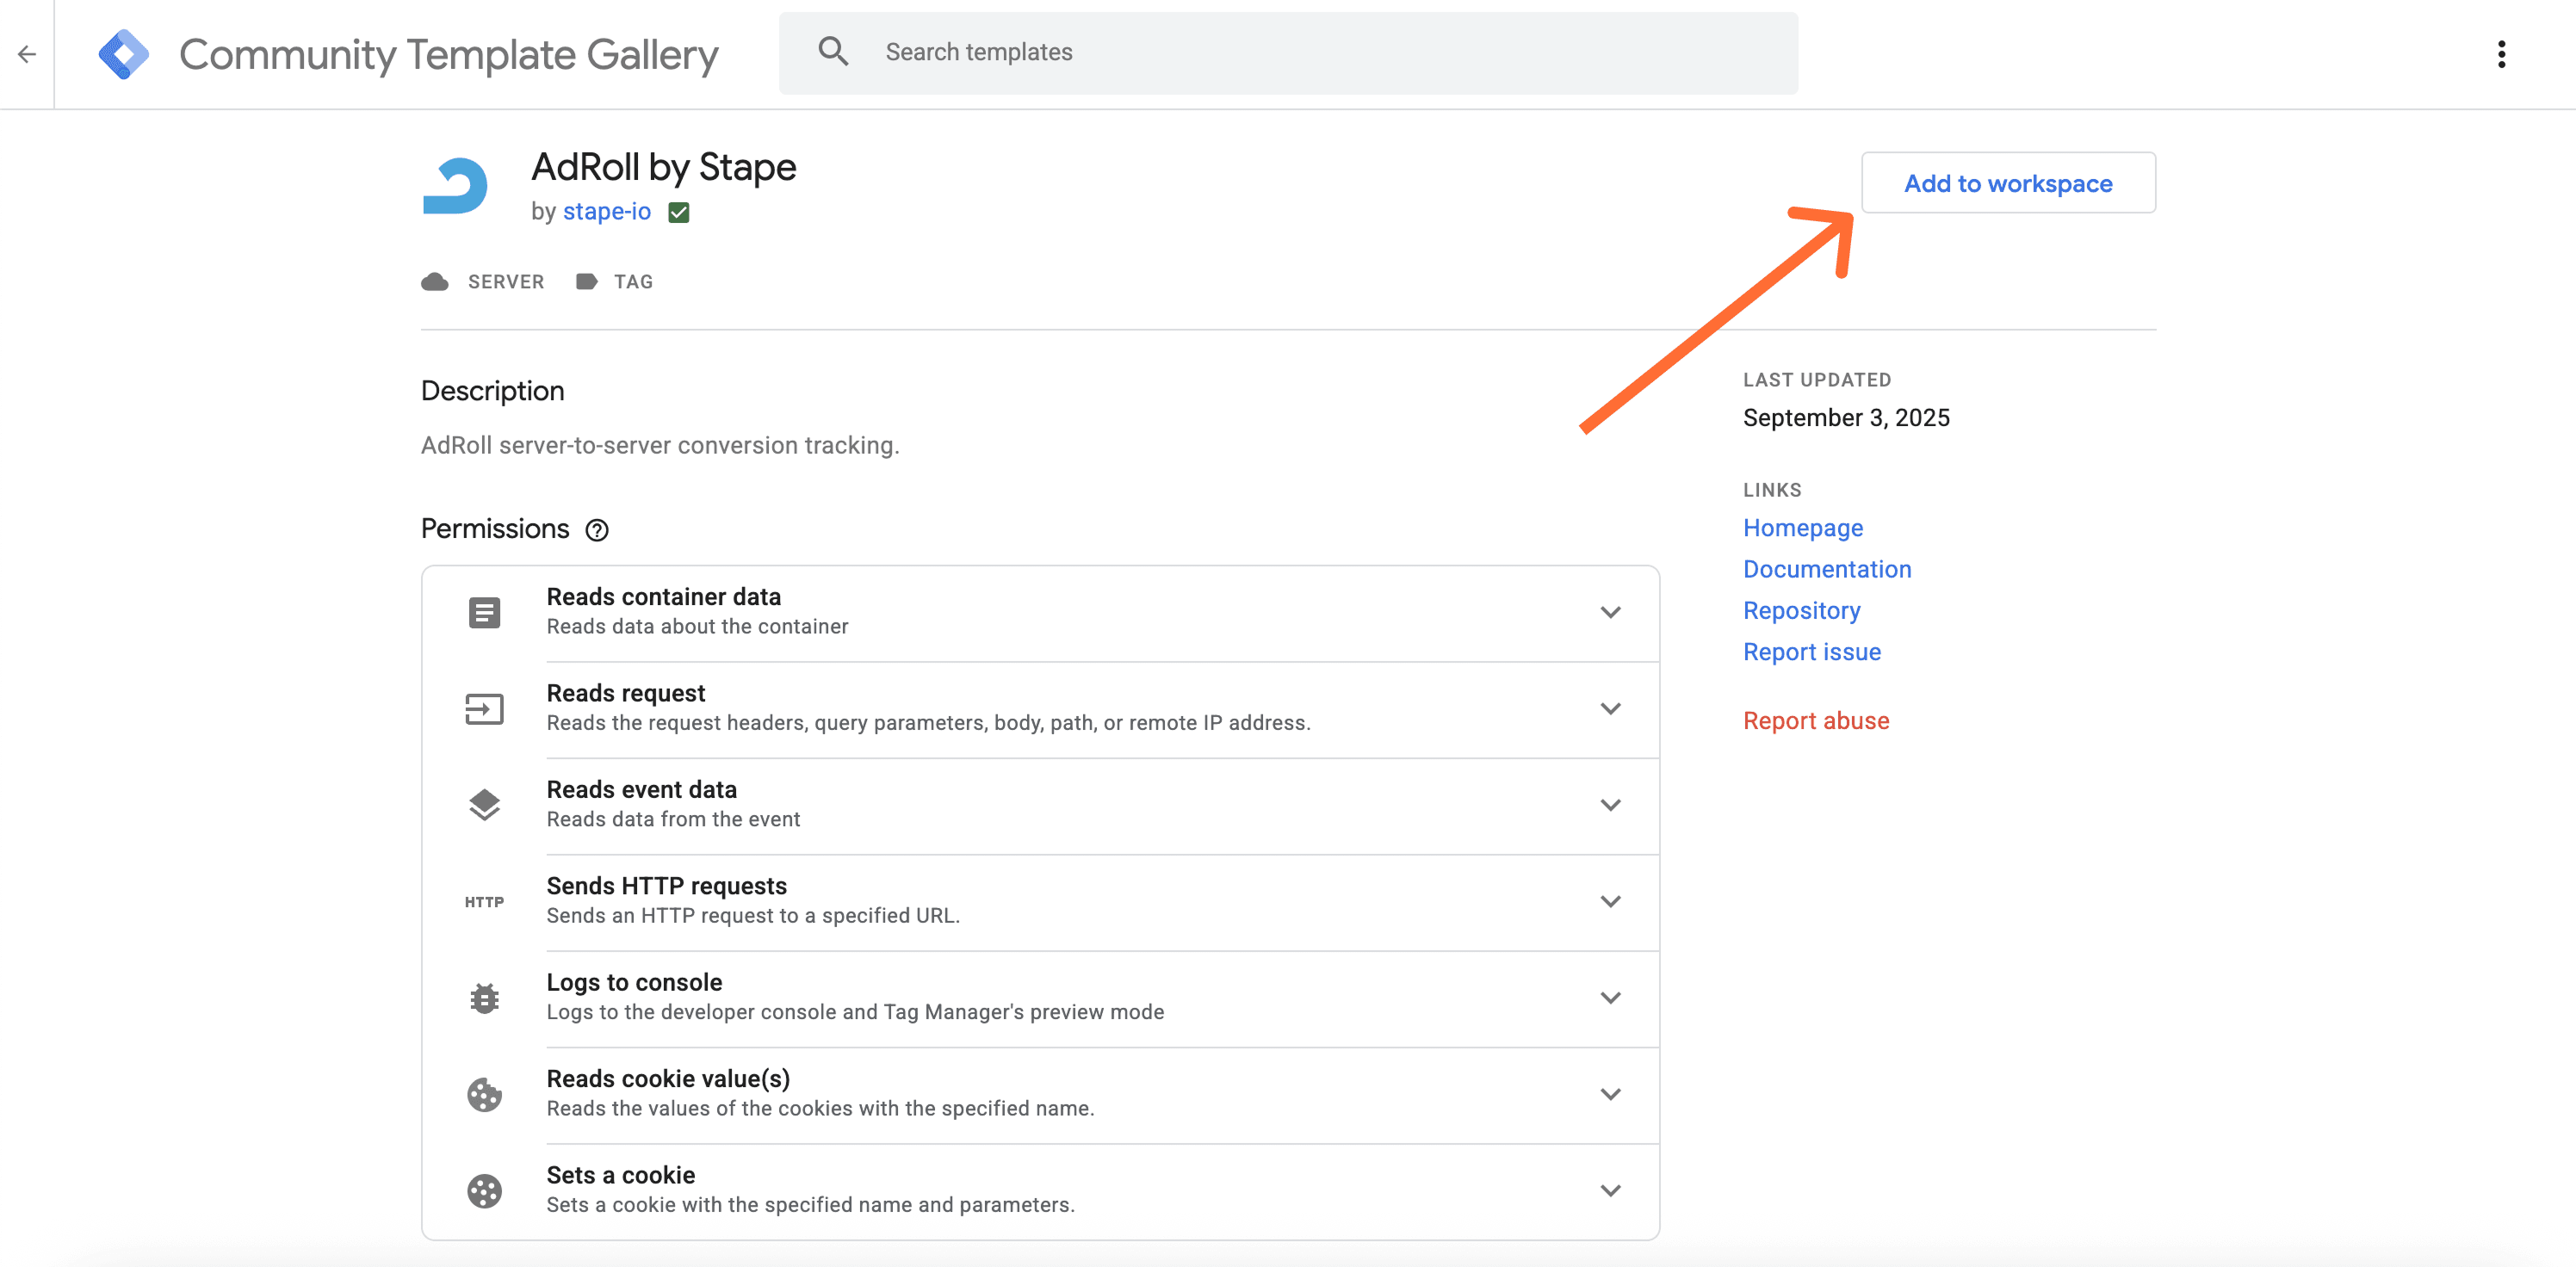
Task: Click the green verified checkmark badge
Action: coord(679,212)
